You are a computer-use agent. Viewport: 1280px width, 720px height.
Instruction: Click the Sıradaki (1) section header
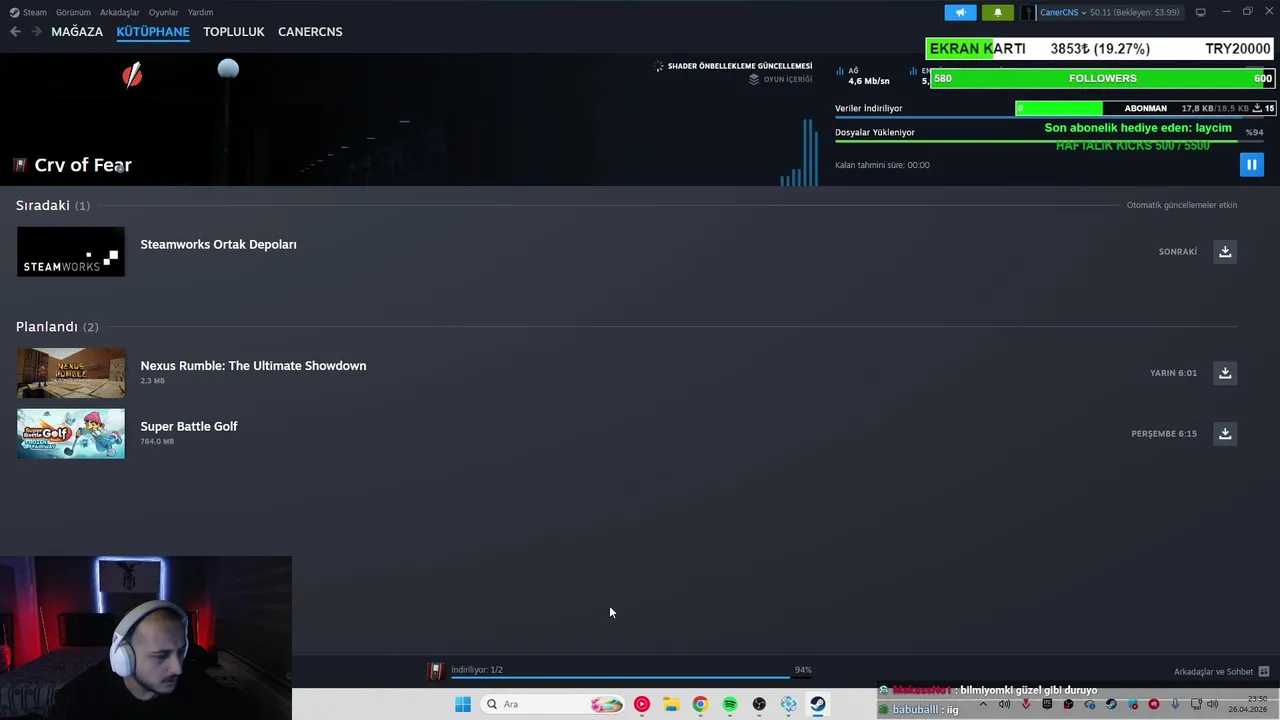53,205
